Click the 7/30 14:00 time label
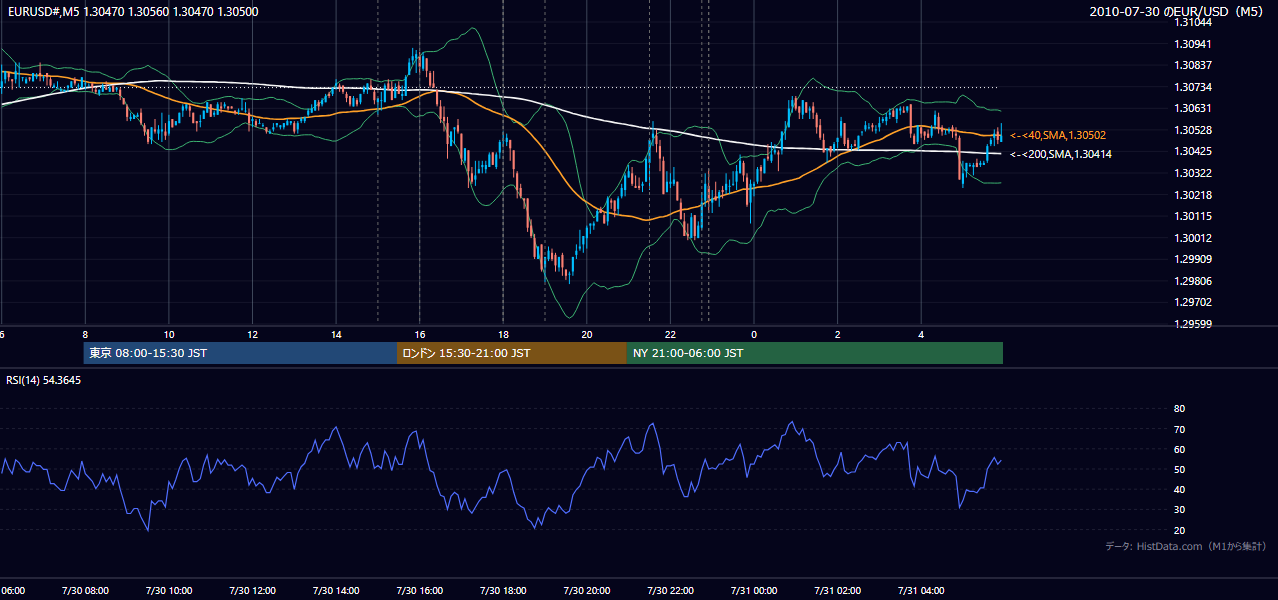 (336, 591)
